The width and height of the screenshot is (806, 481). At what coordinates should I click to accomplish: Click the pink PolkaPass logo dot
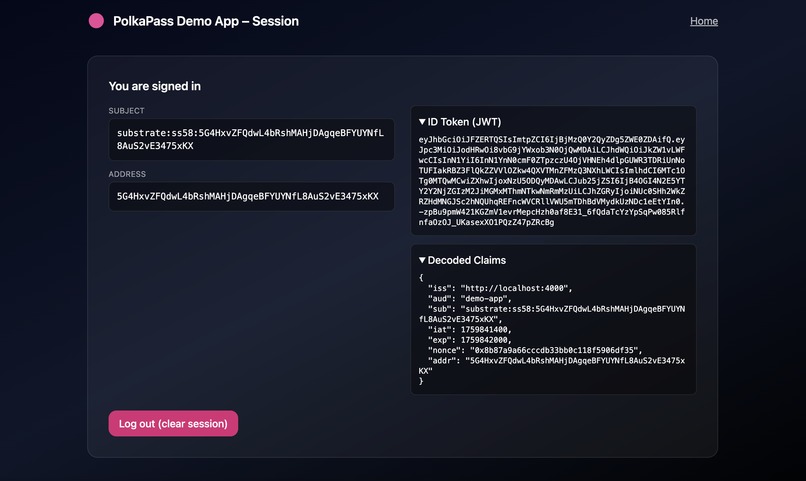pyautogui.click(x=96, y=21)
